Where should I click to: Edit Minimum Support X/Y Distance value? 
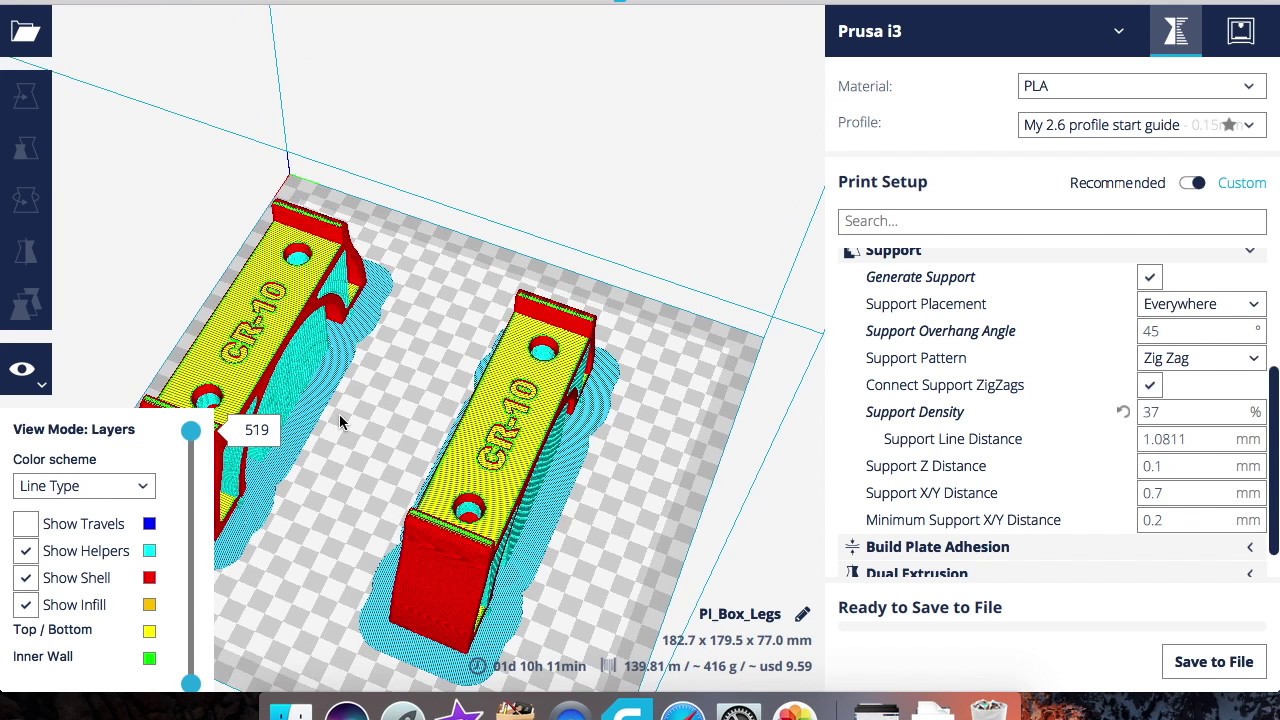pos(1201,520)
